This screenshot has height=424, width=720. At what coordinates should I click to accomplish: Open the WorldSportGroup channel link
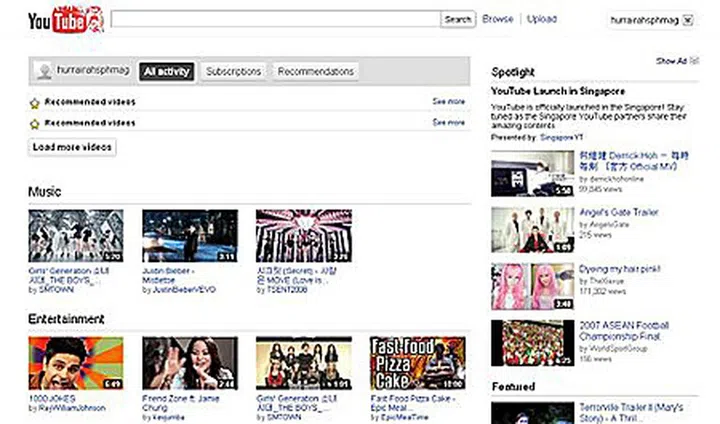pos(618,349)
